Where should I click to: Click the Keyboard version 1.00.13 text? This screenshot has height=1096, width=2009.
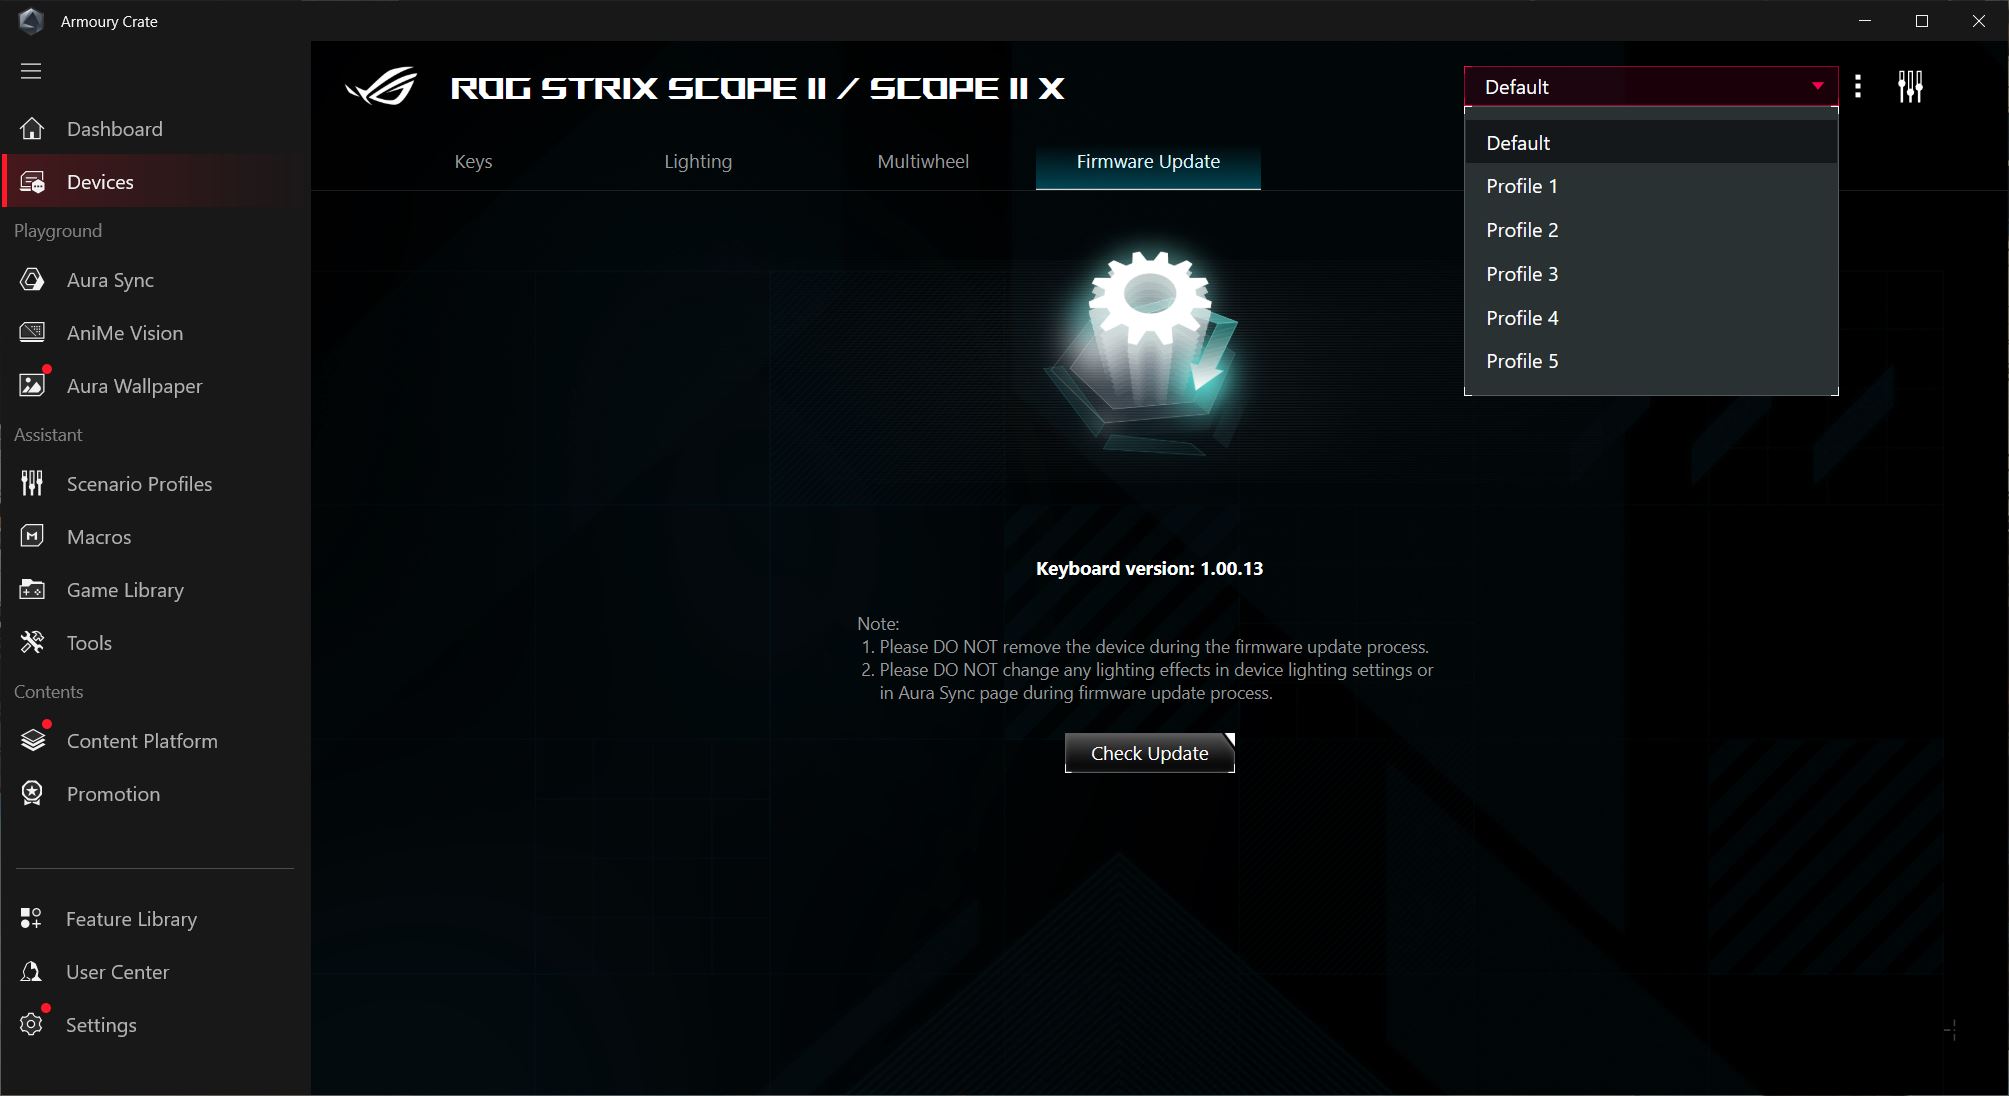(1149, 568)
